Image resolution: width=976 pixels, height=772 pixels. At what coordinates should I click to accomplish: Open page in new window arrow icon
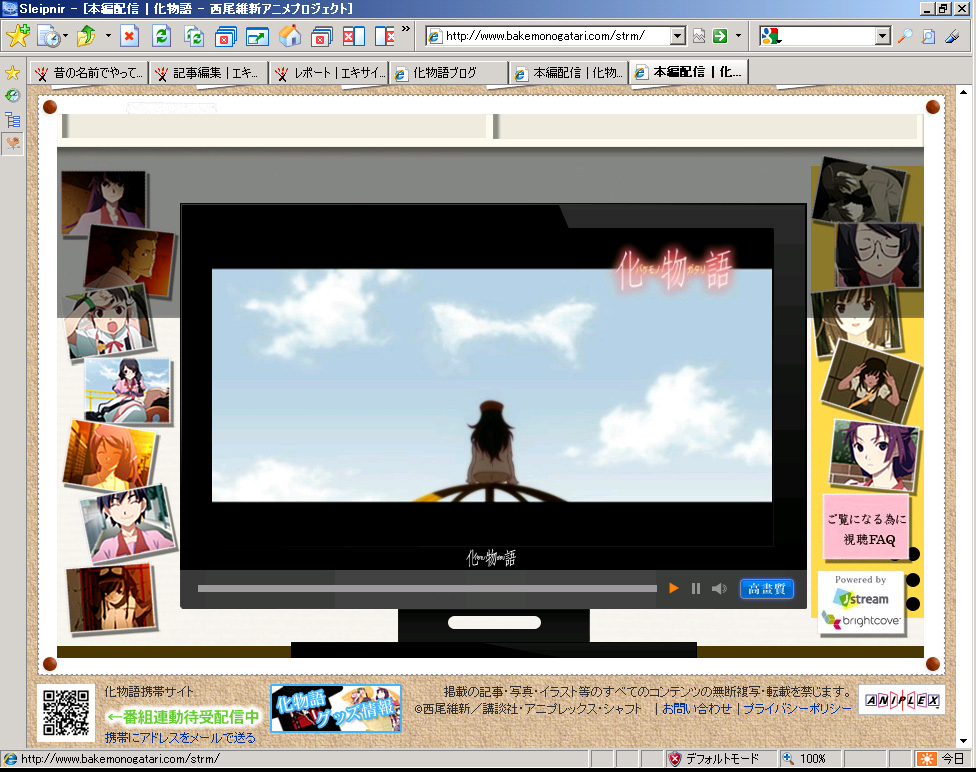[257, 36]
